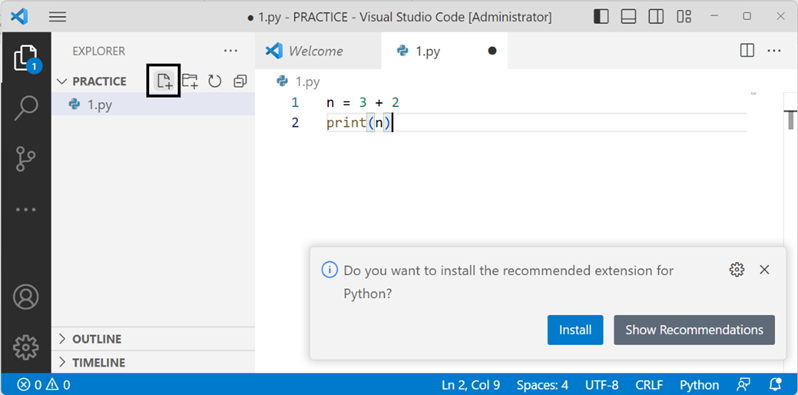This screenshot has height=395, width=798.
Task: Toggle the primary side bar visibility
Action: click(601, 17)
